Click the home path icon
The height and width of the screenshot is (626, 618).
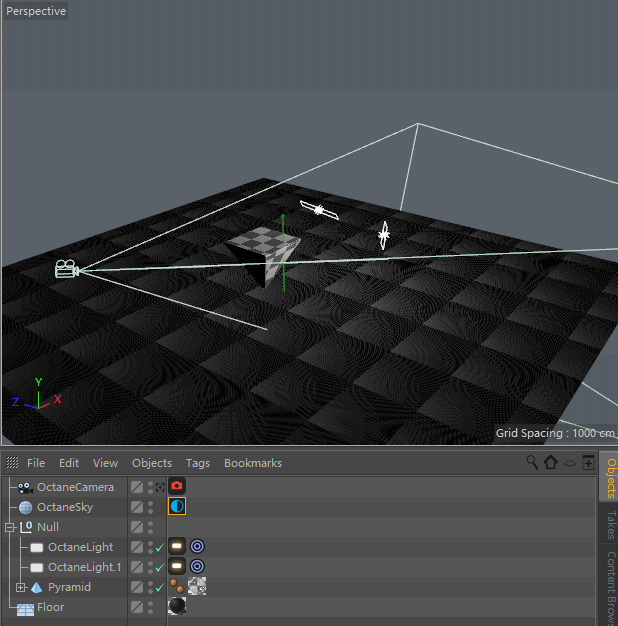[x=551, y=462]
